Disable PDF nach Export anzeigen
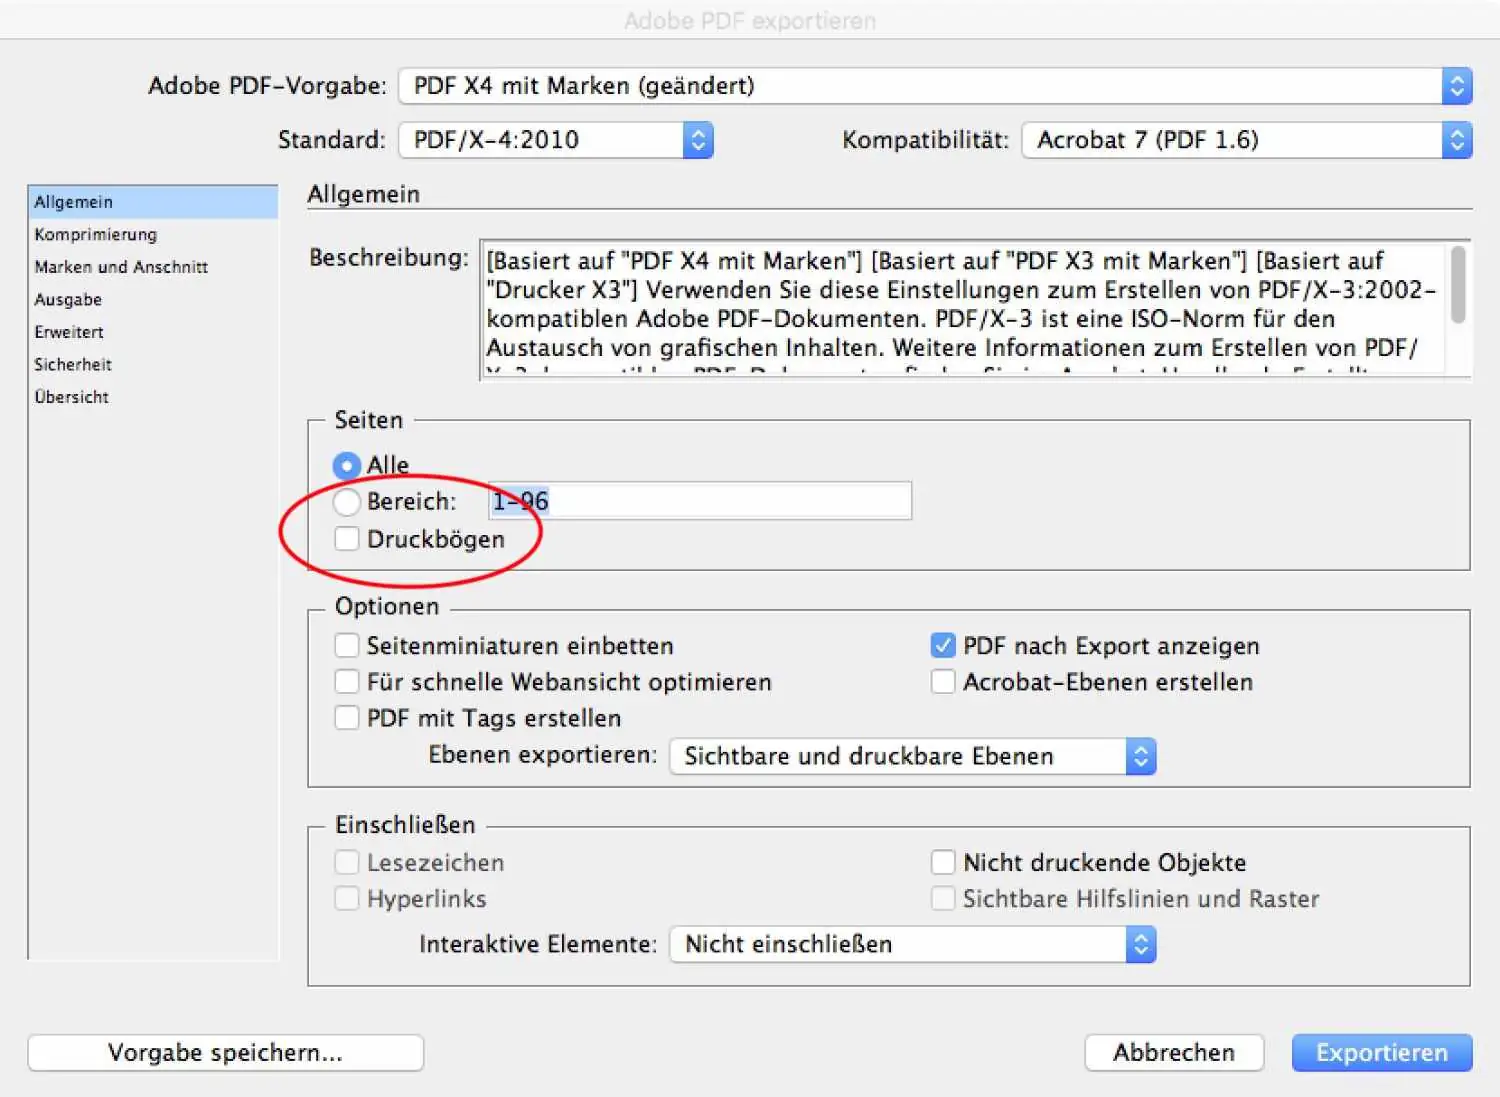The image size is (1500, 1097). pos(942,646)
